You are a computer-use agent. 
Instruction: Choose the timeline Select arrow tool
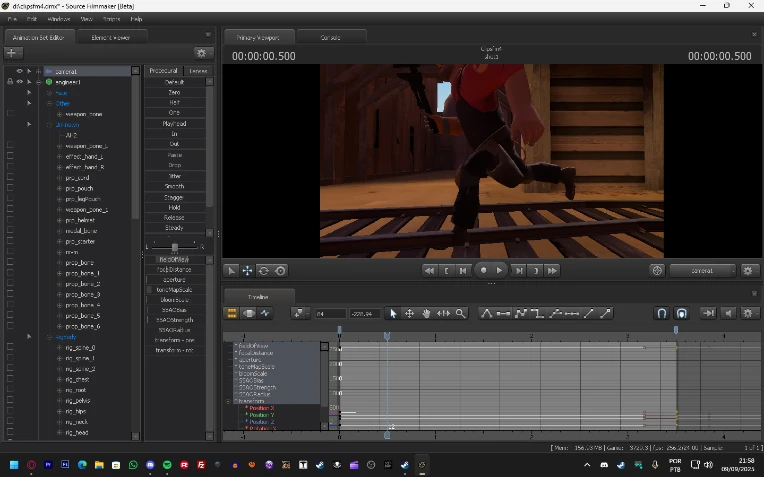(393, 313)
